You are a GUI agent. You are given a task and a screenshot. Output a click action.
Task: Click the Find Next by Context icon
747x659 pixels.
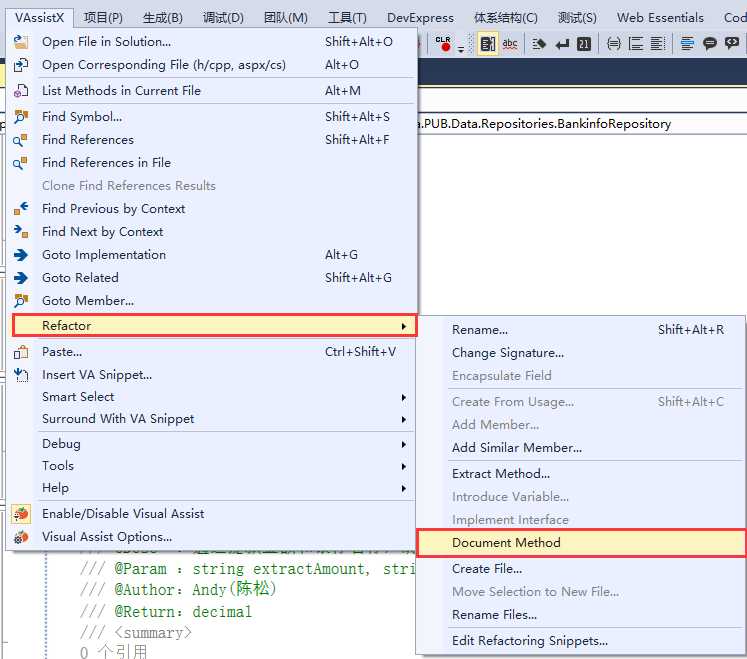[21, 232]
